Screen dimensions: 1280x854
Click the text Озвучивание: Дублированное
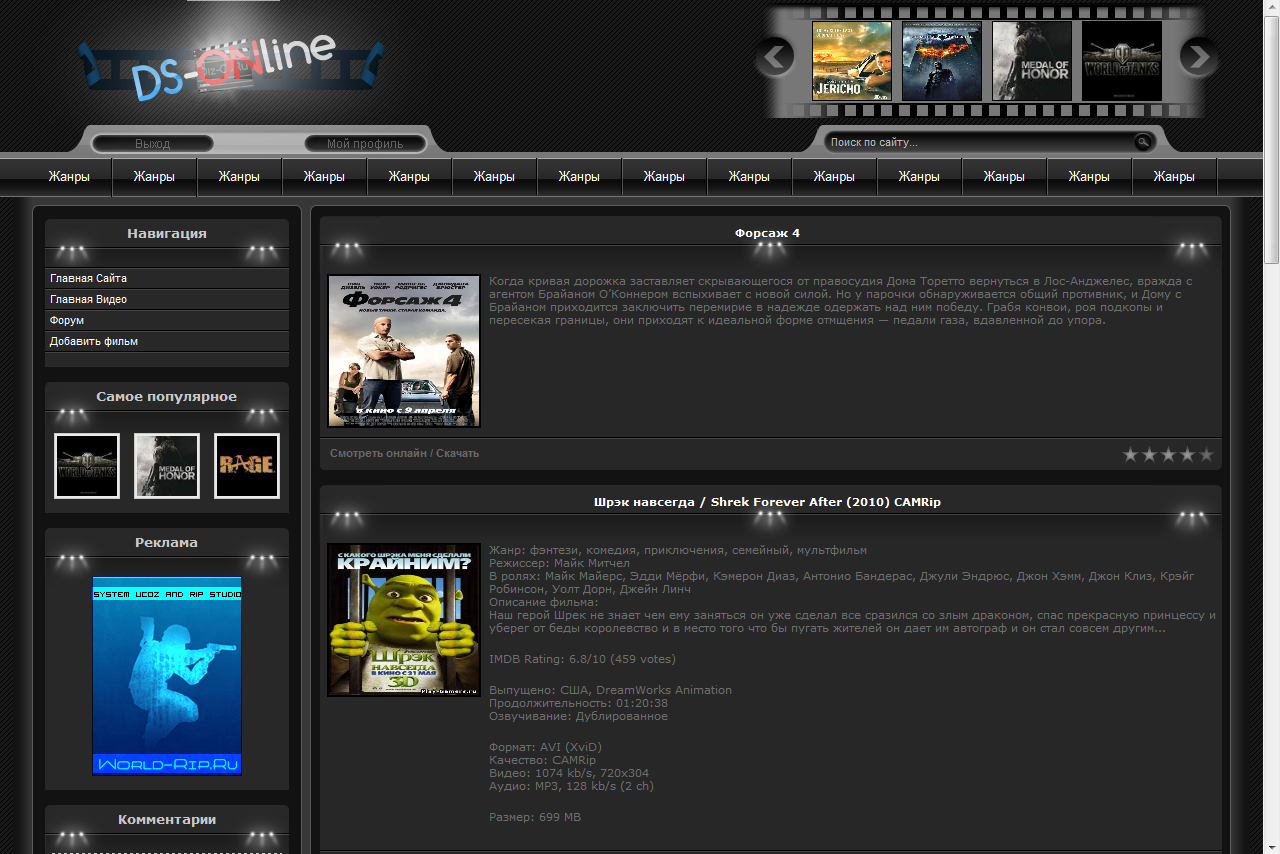(578, 716)
